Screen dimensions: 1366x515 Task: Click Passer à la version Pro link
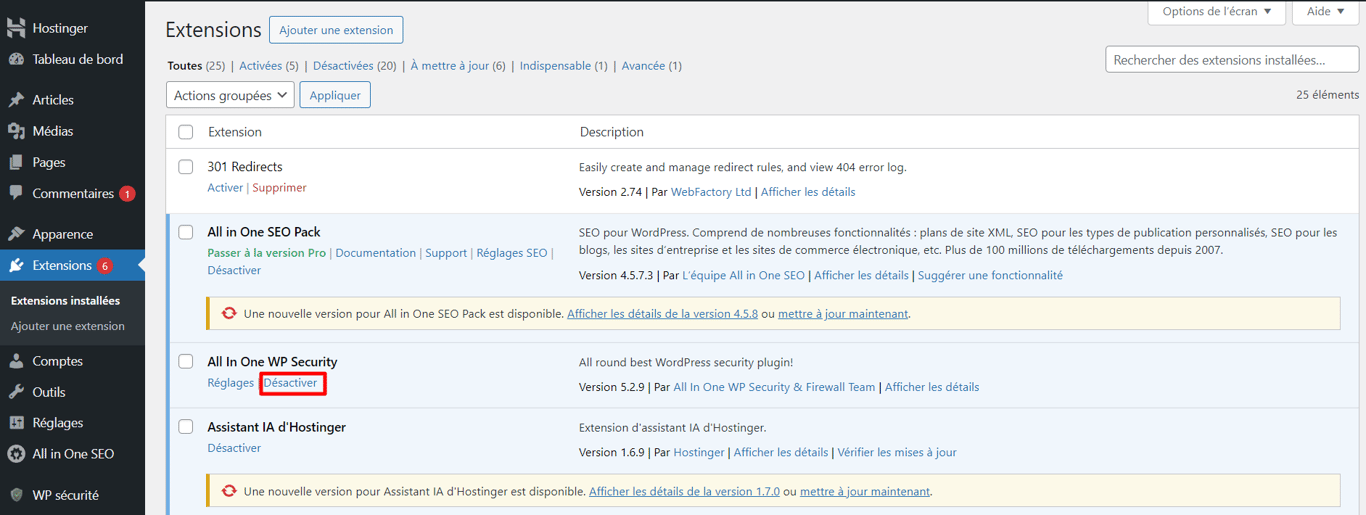(267, 253)
